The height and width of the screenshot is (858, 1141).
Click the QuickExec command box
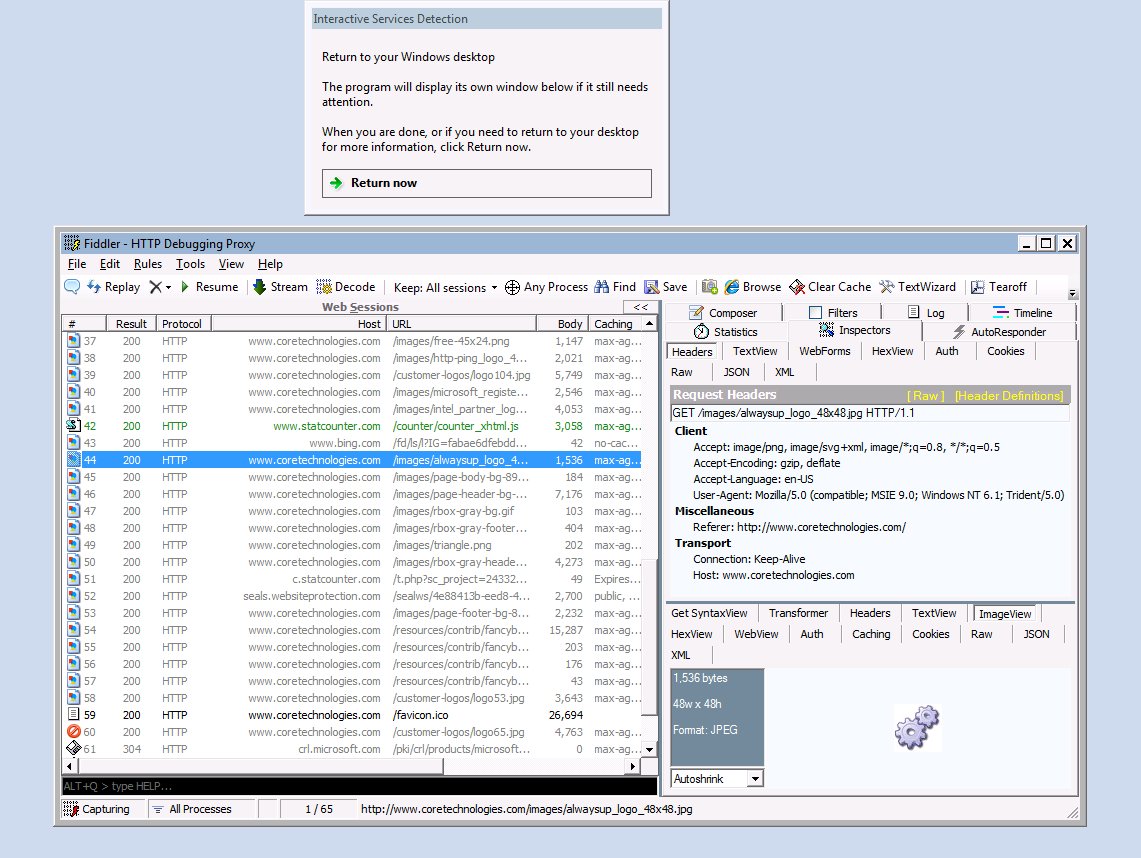click(359, 786)
